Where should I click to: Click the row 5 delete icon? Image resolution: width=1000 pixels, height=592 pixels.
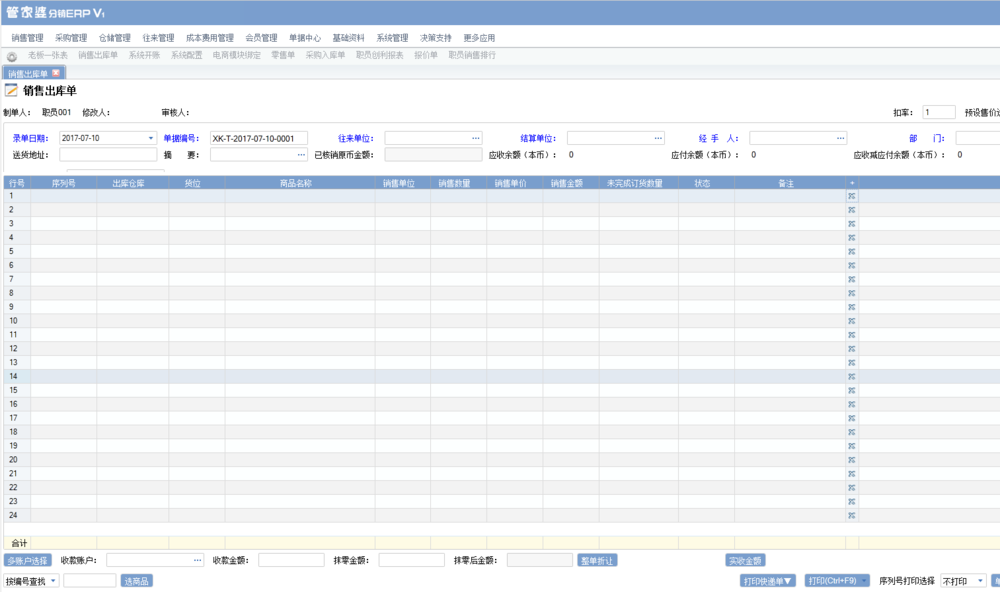pyautogui.click(x=851, y=251)
